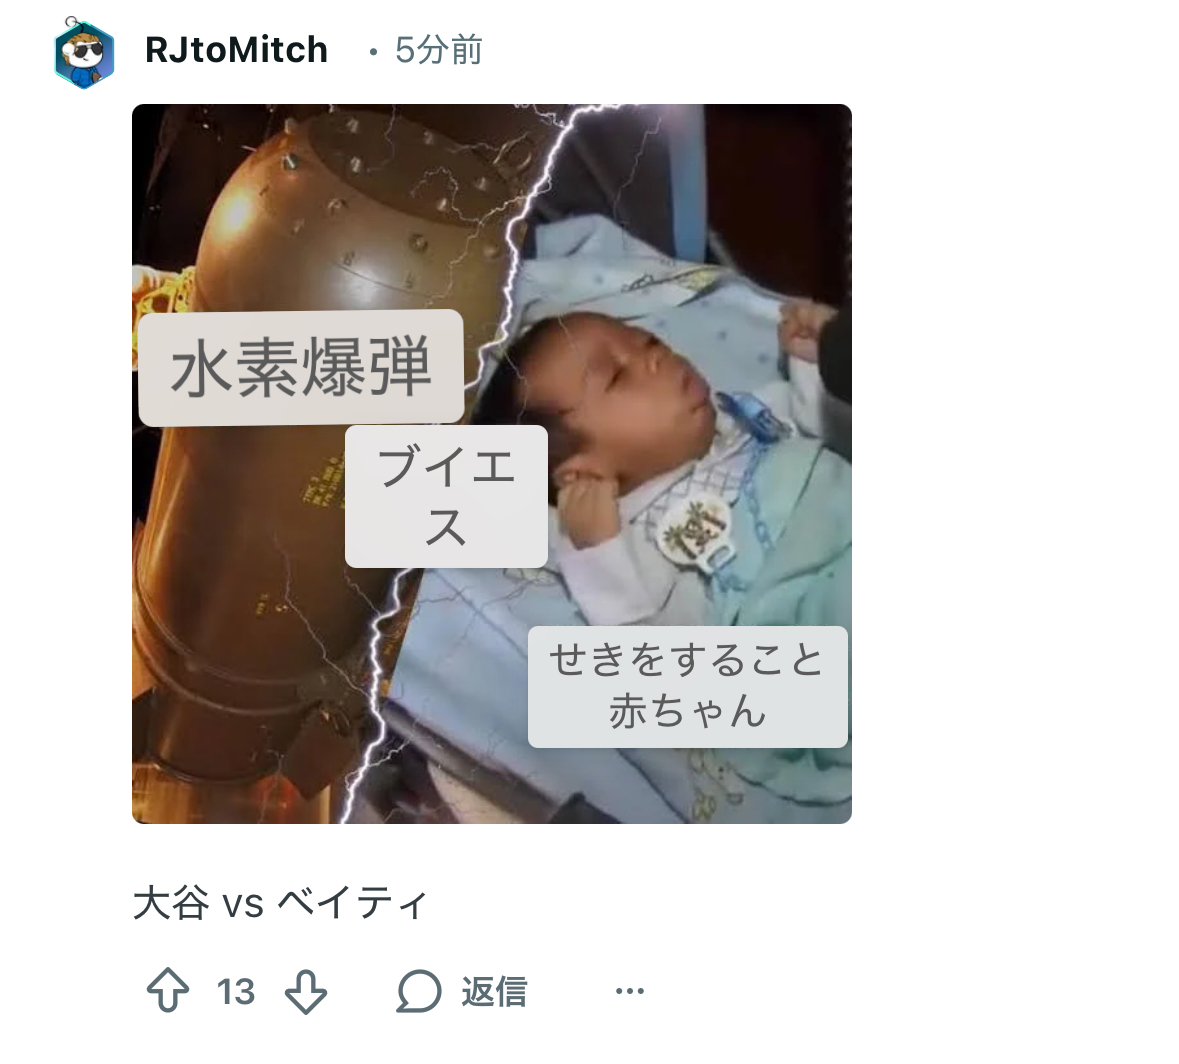Click the vote count 13

click(236, 992)
